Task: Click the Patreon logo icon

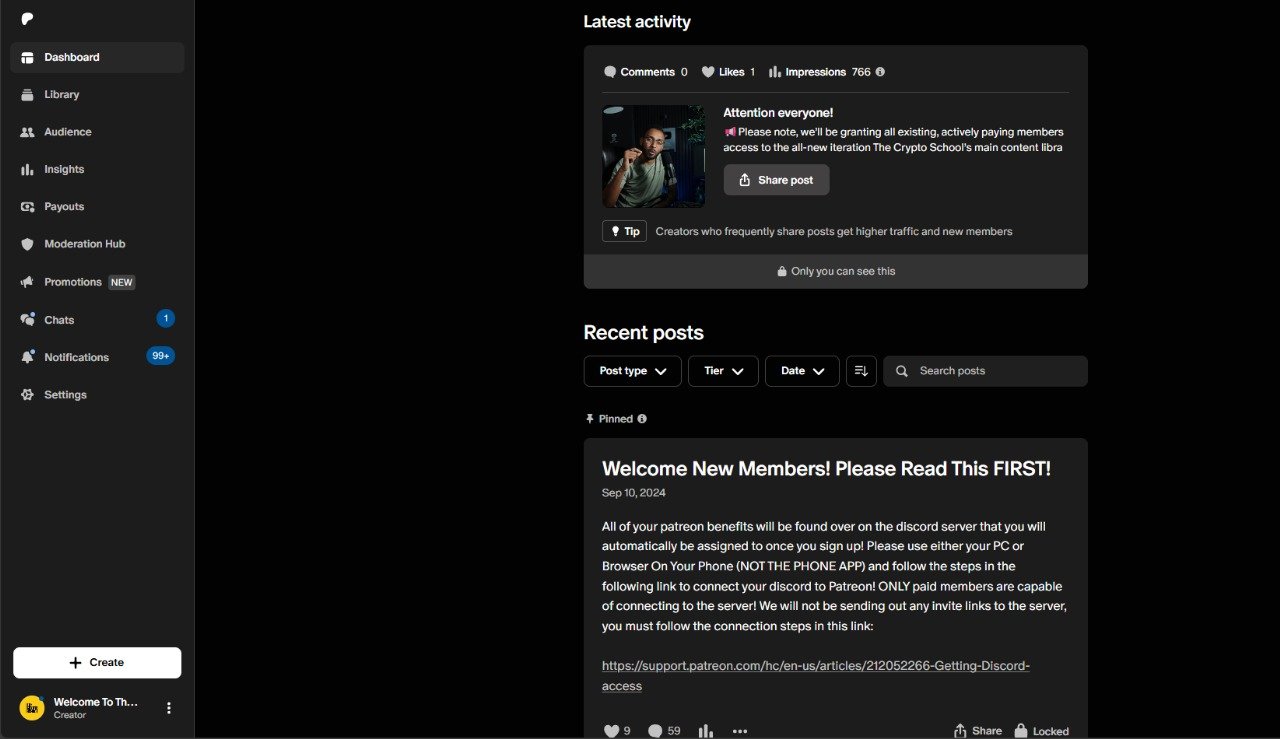Action: (27, 19)
